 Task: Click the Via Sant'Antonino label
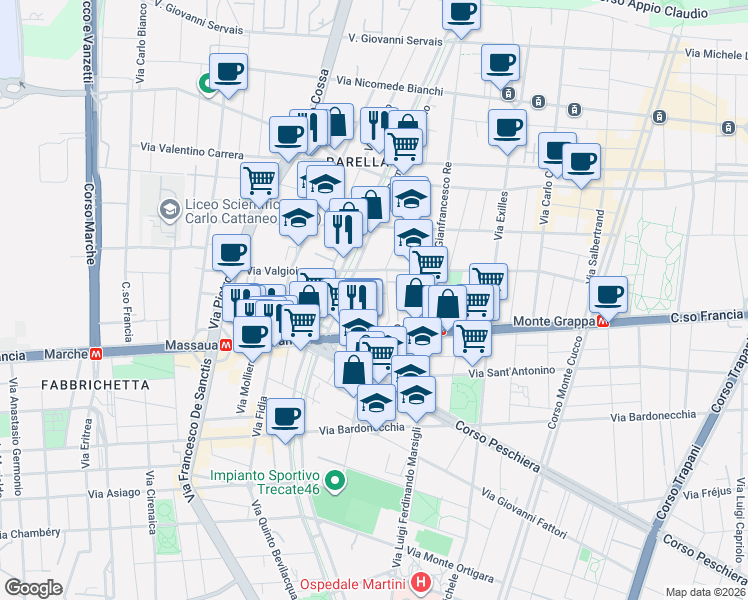[x=512, y=372]
